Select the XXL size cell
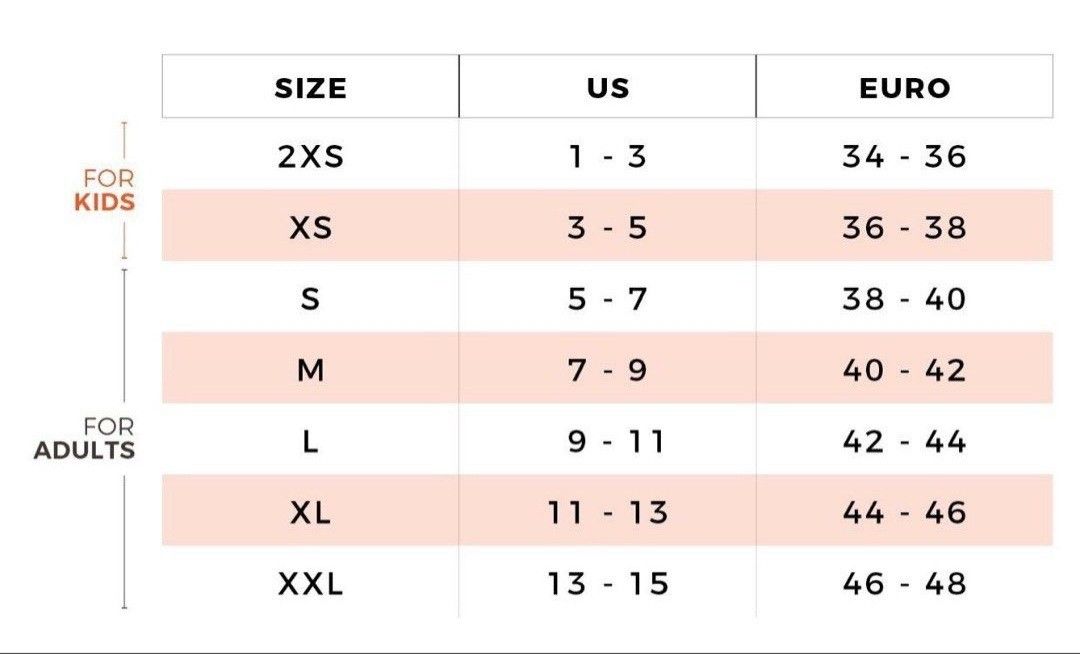1080x654 pixels. [311, 584]
